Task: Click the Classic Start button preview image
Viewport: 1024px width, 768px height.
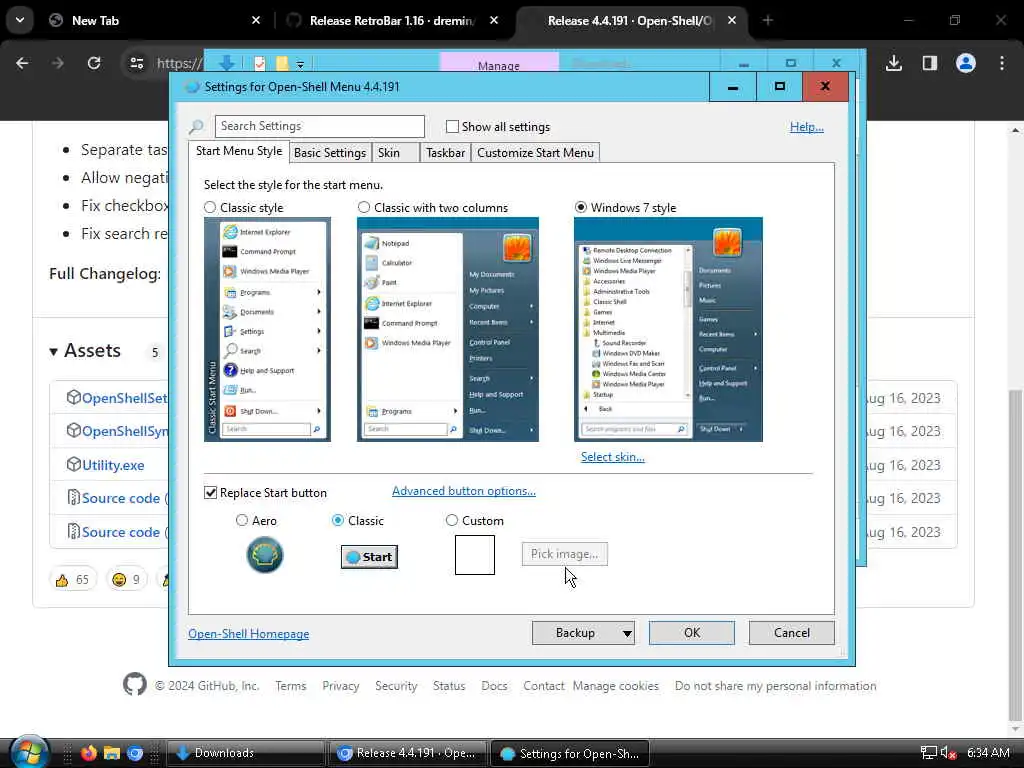Action: point(369,556)
